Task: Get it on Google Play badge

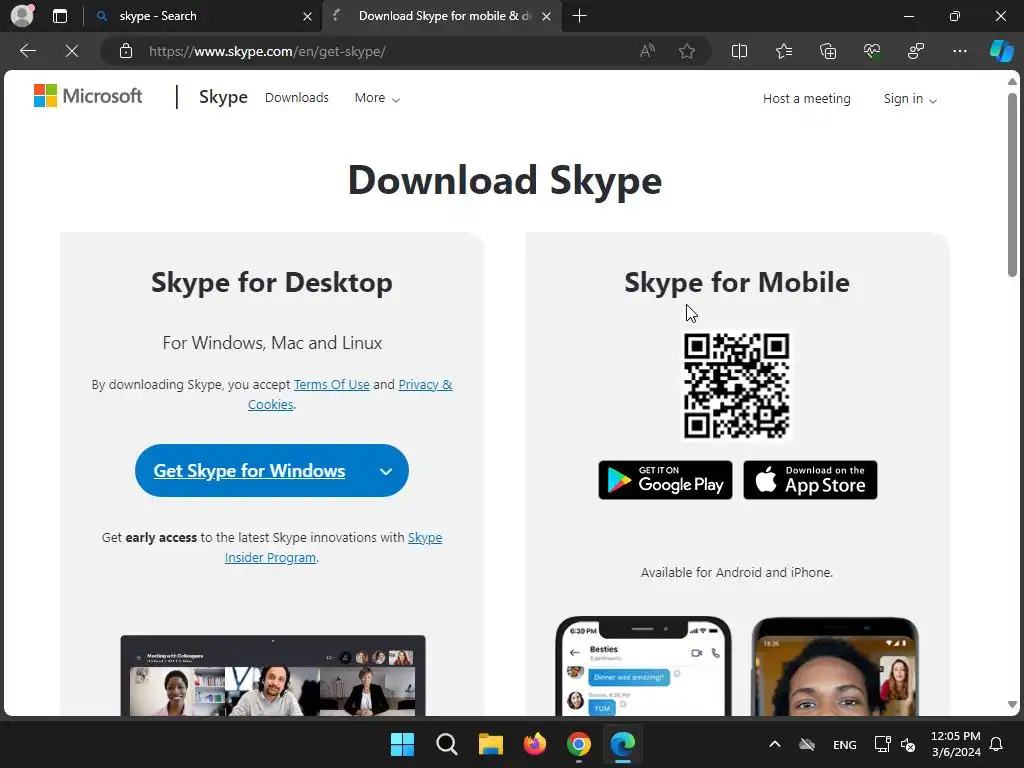Action: pos(665,480)
